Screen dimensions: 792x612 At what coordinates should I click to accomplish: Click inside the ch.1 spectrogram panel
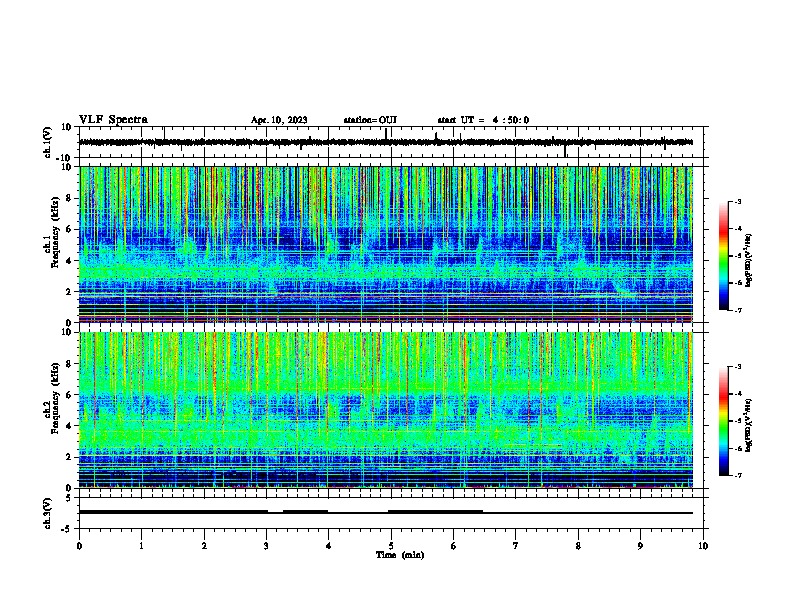(x=386, y=244)
